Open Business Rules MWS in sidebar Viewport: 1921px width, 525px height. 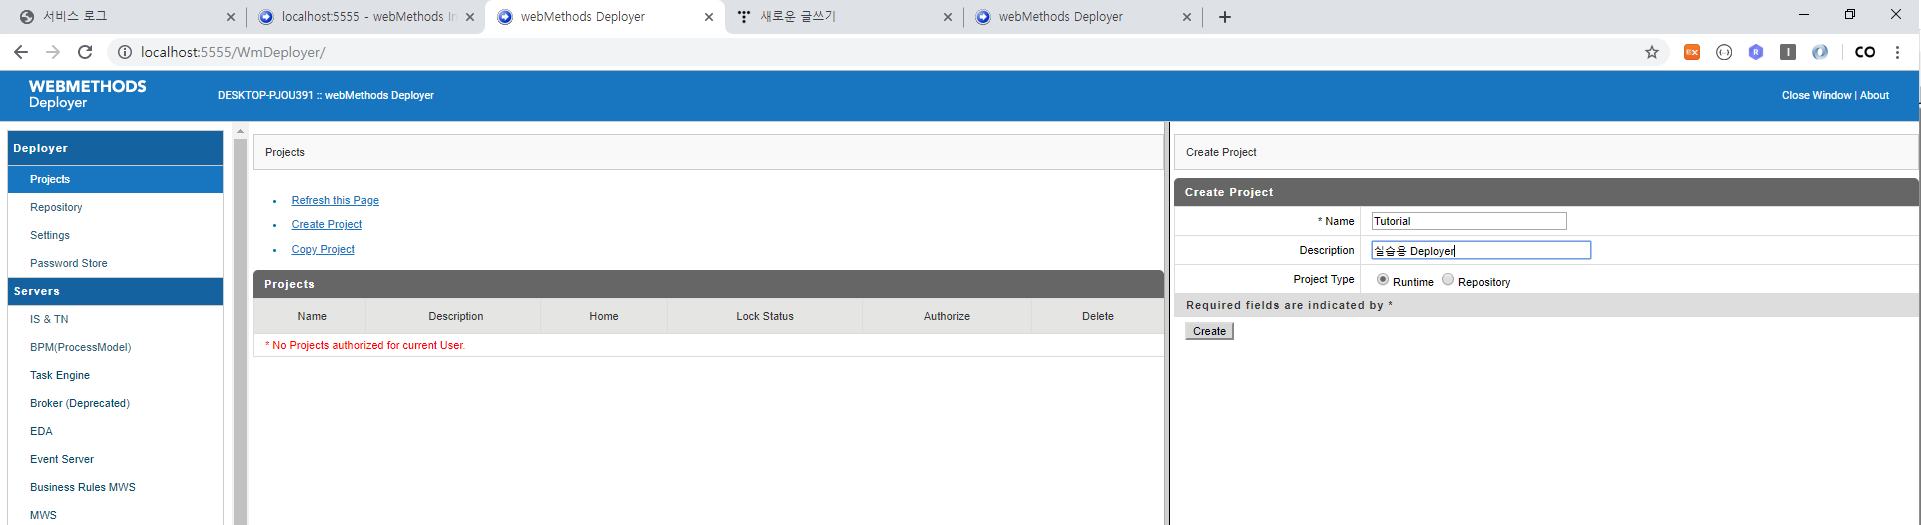[83, 487]
